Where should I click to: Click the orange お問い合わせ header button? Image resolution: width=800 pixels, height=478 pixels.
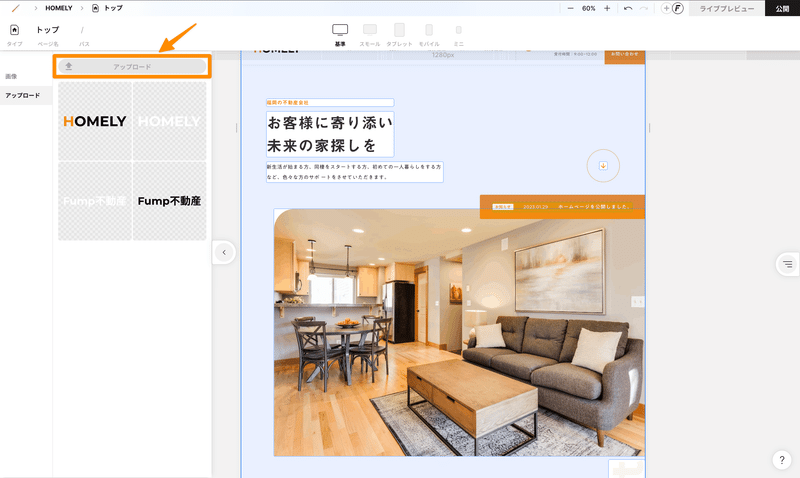coord(624,56)
